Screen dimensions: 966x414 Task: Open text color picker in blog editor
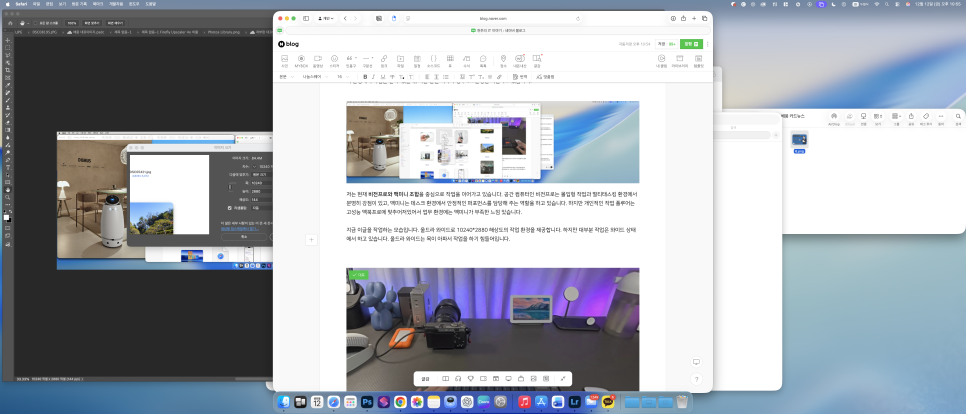(401, 77)
